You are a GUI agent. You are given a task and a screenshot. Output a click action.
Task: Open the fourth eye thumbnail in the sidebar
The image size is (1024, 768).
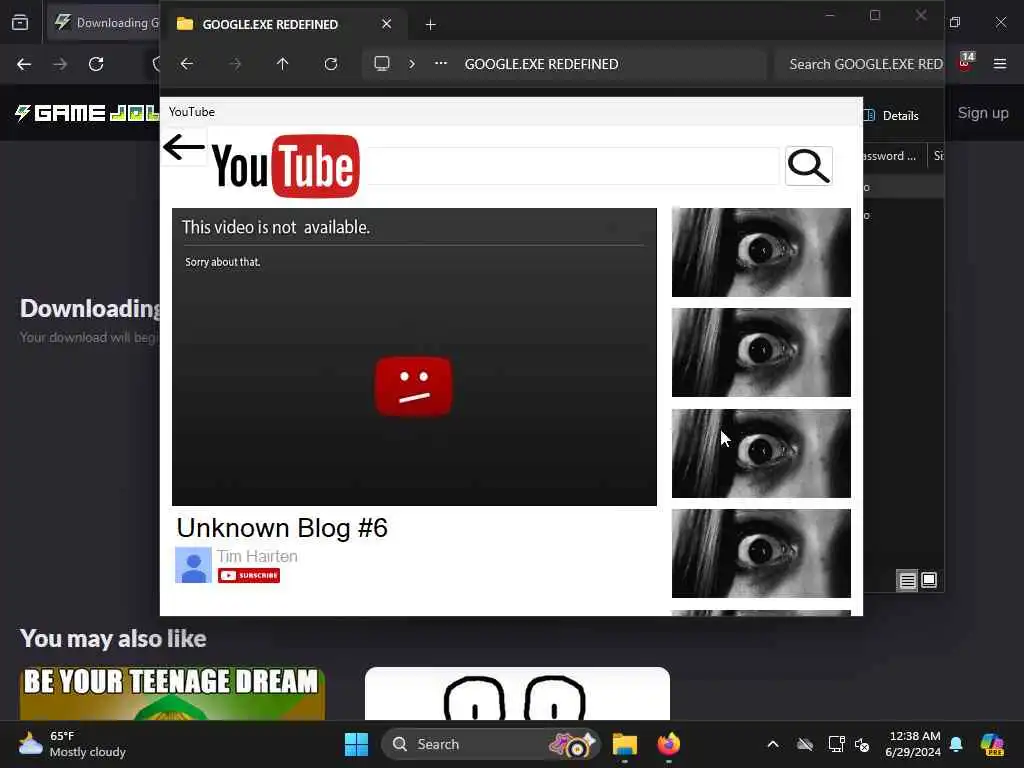point(761,553)
